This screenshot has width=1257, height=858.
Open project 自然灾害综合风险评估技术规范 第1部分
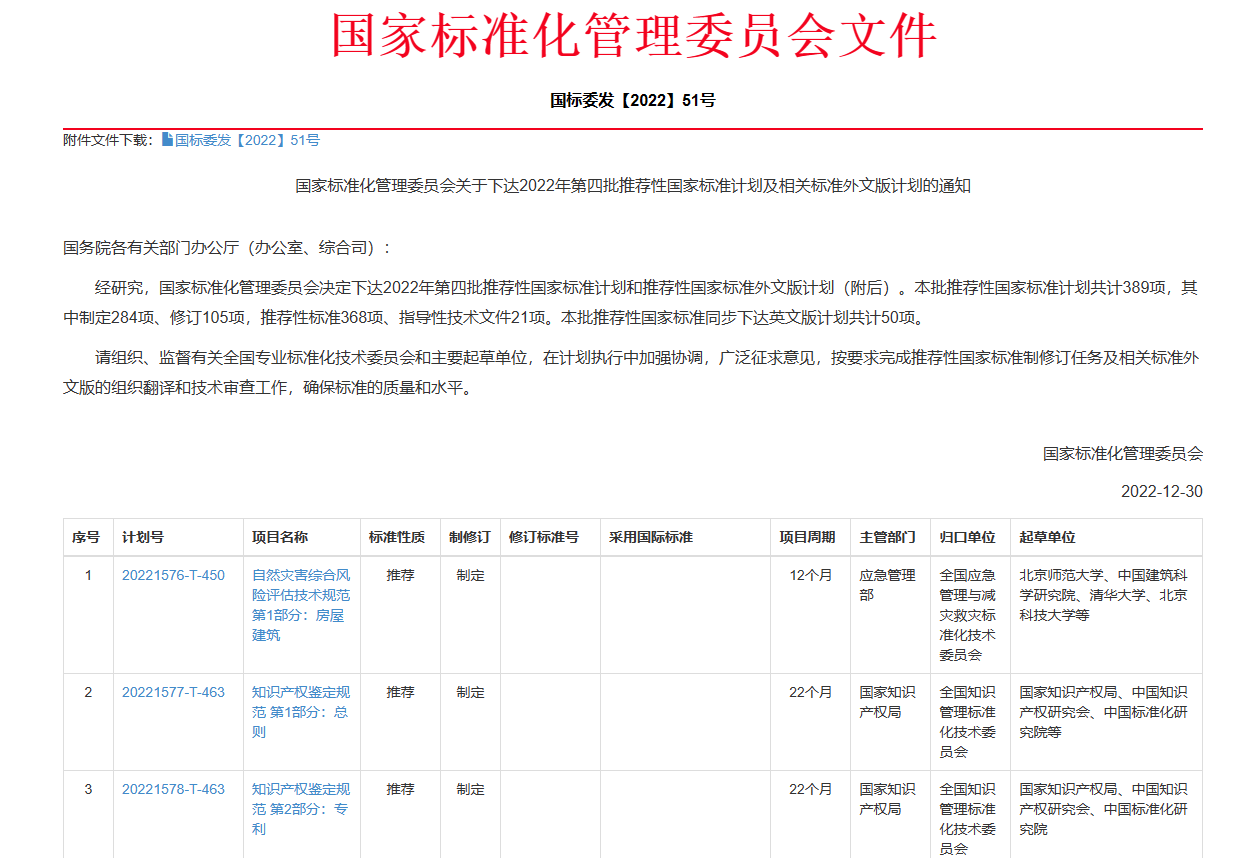(301, 605)
